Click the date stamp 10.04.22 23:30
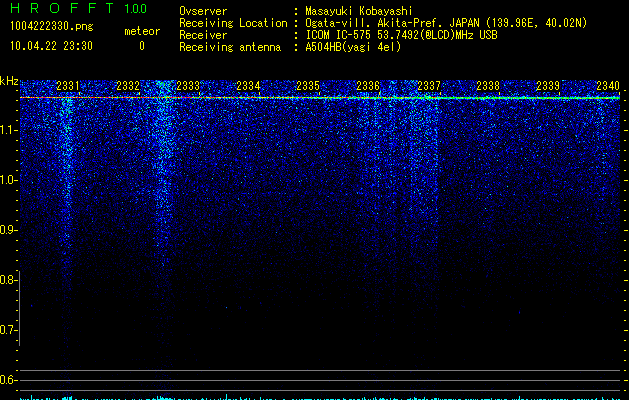This screenshot has width=629, height=400. (x=51, y=46)
